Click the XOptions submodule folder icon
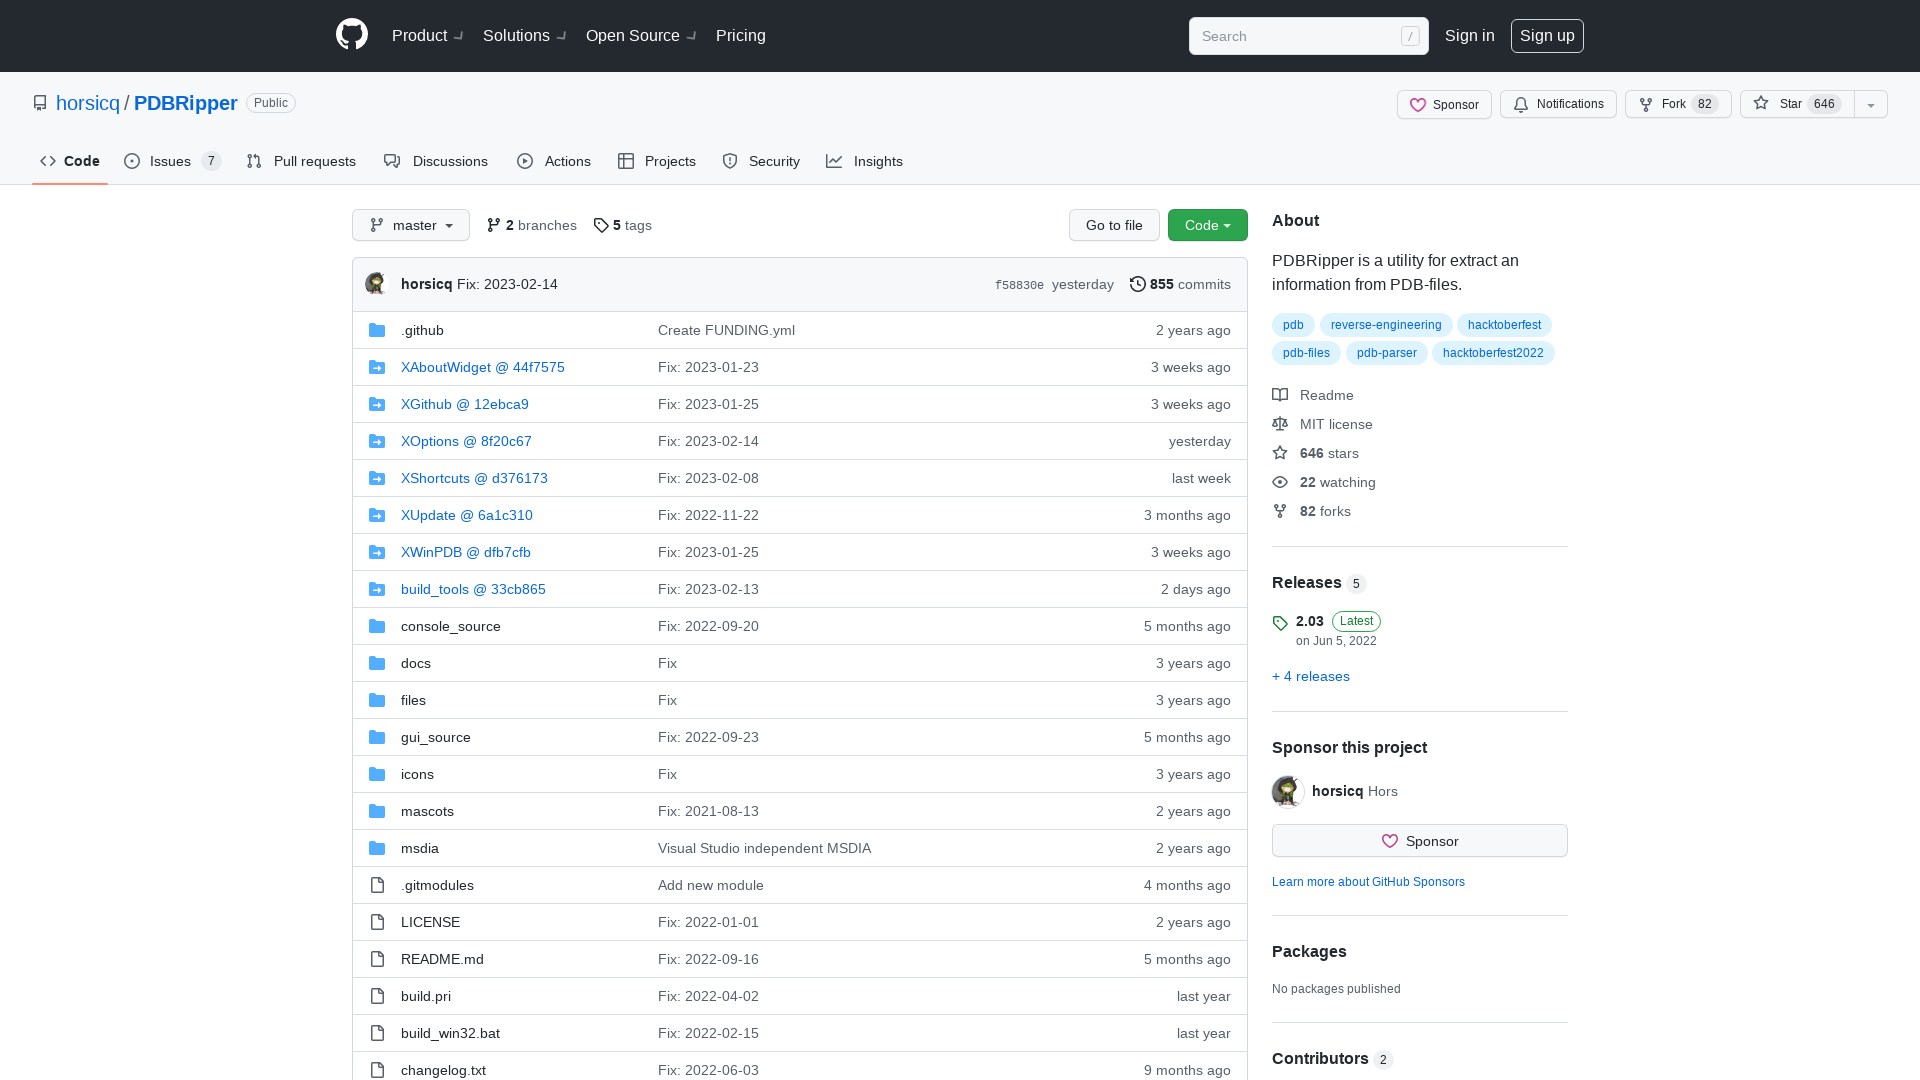The image size is (1920, 1080). (x=377, y=441)
